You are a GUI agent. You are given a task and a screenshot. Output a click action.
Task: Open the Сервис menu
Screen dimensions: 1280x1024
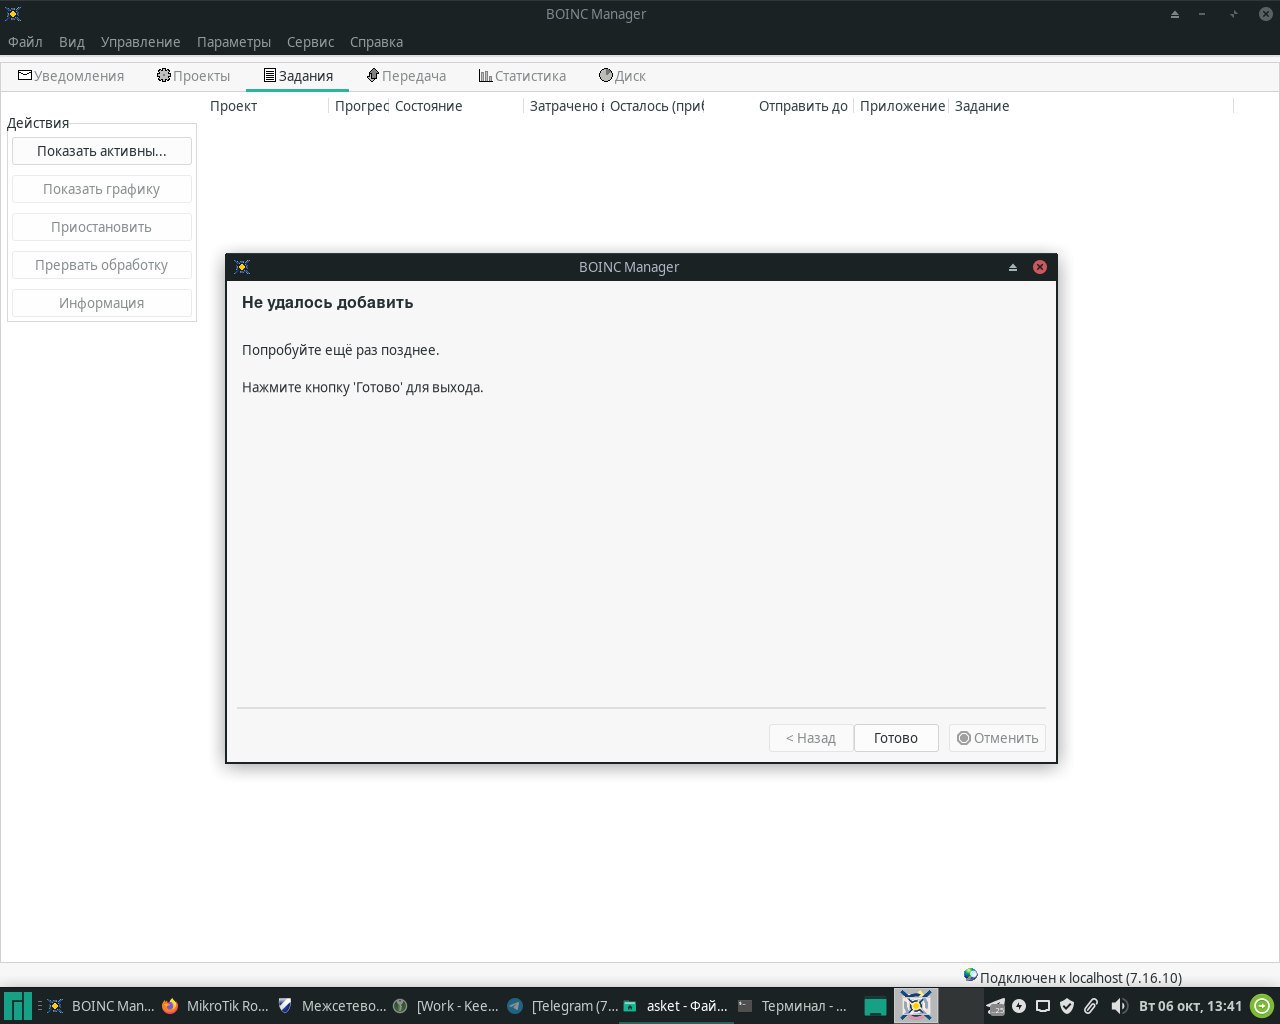point(310,42)
